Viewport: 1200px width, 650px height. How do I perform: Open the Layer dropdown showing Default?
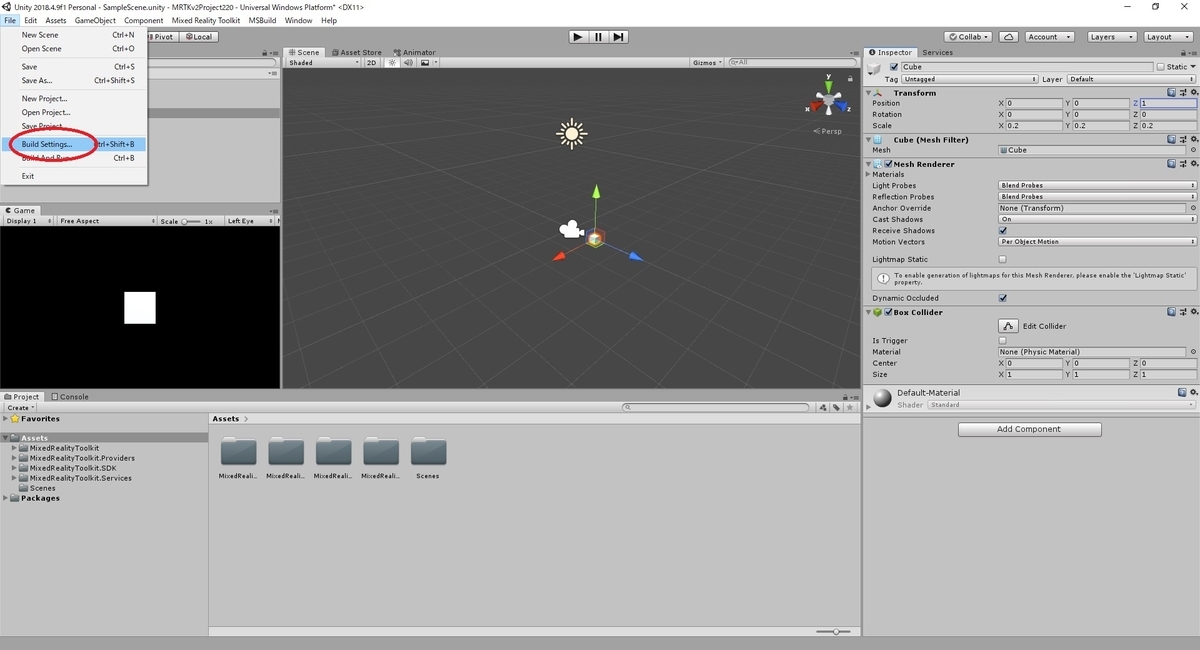[1132, 79]
